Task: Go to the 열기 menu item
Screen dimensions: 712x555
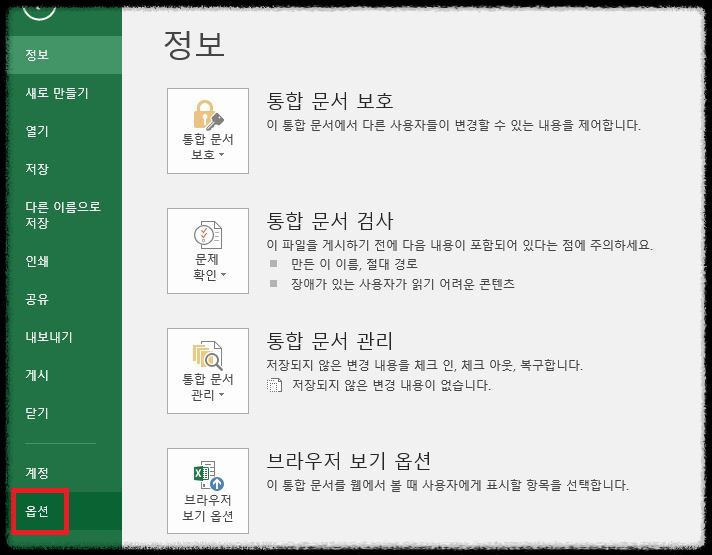Action: point(64,131)
